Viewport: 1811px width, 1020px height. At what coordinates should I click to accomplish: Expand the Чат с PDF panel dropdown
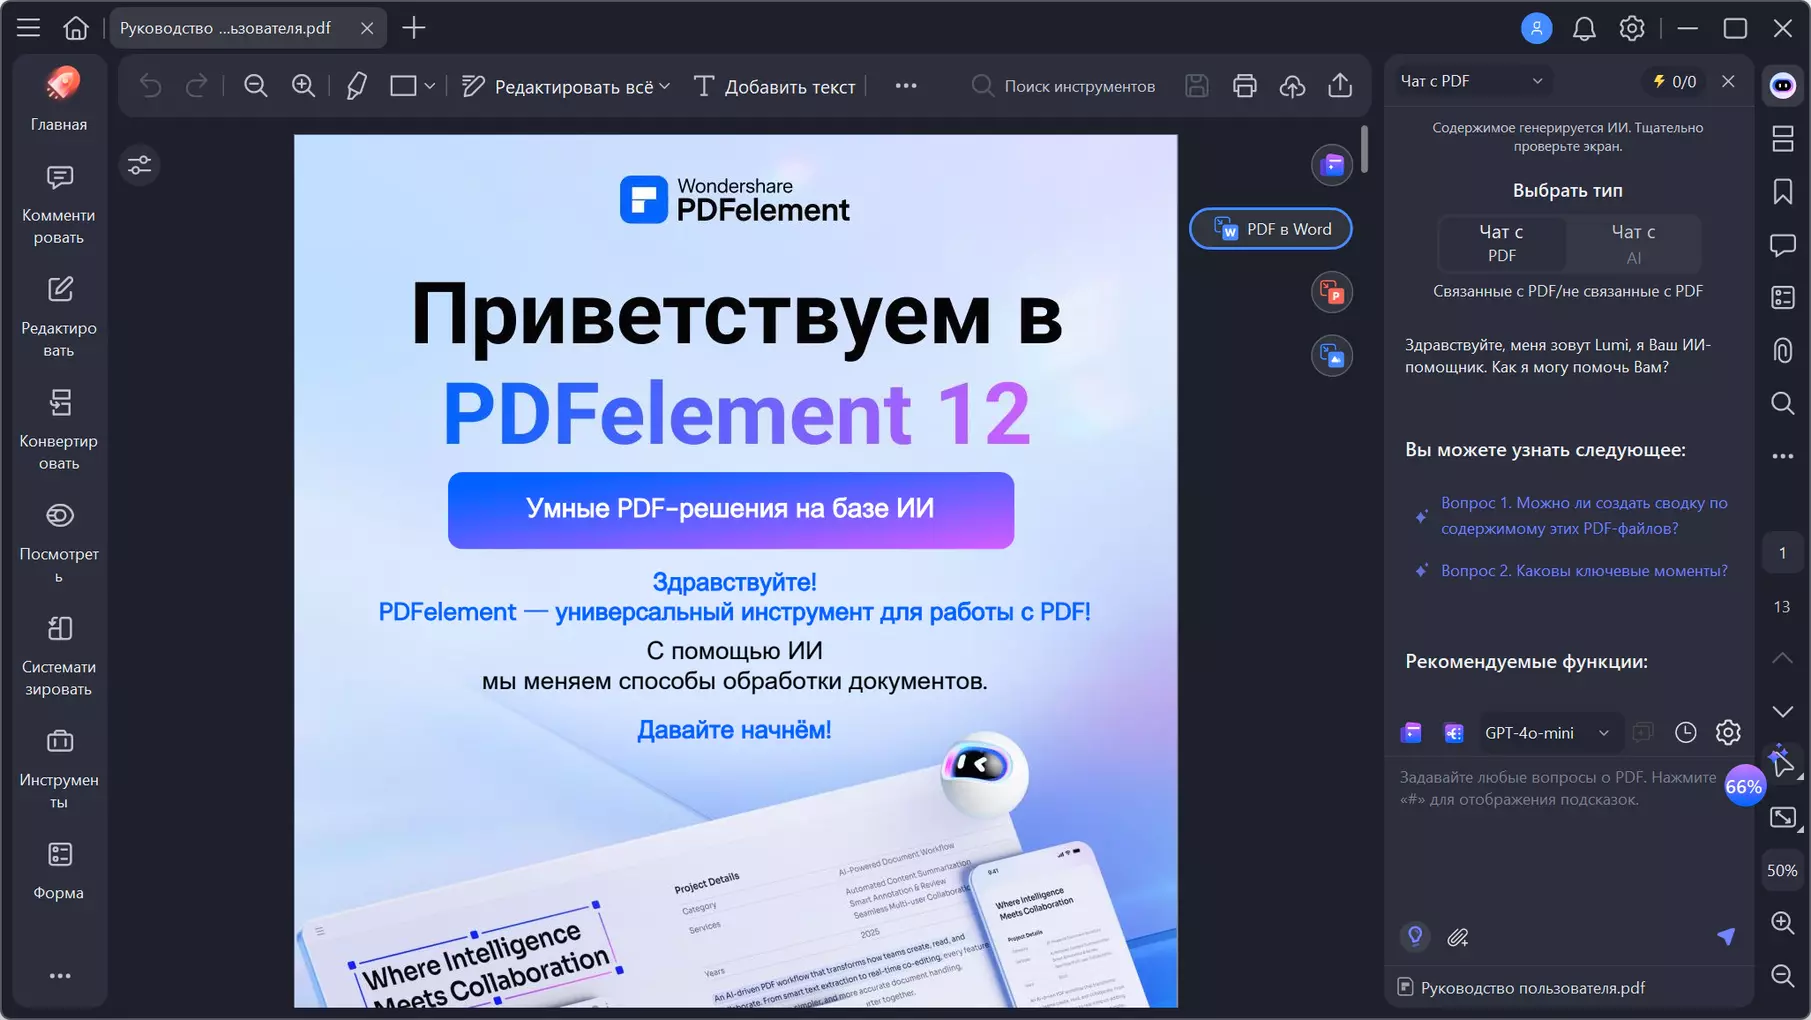[1472, 81]
